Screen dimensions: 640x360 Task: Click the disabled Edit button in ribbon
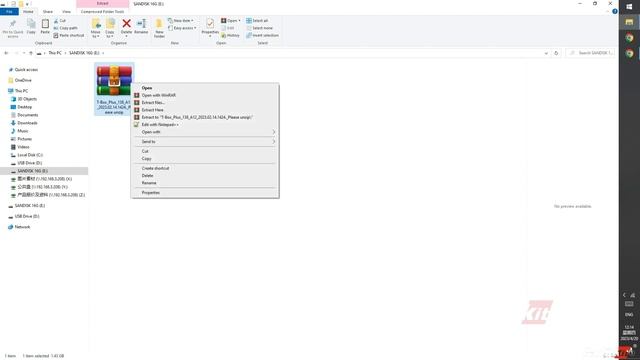point(228,28)
